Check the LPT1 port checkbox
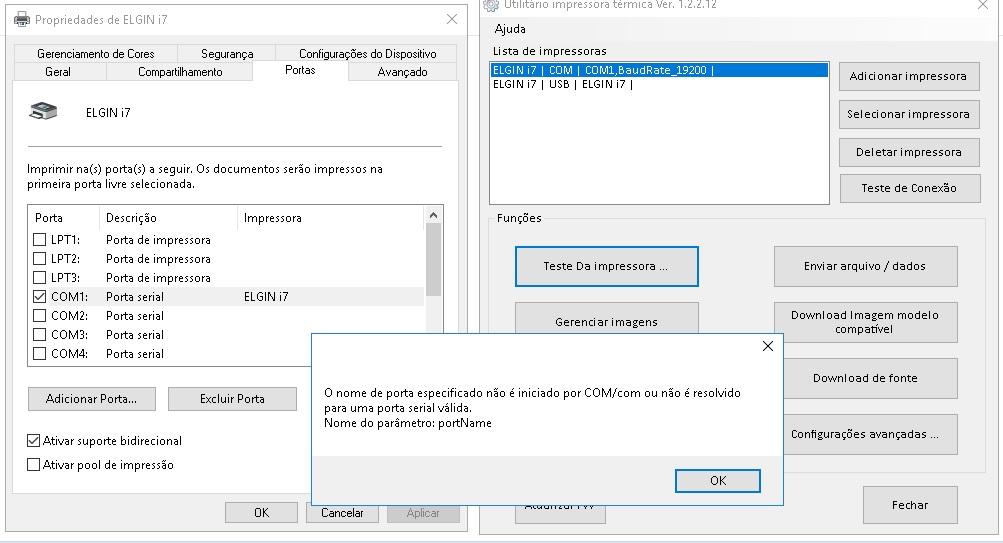The height and width of the screenshot is (543, 1003). point(40,239)
